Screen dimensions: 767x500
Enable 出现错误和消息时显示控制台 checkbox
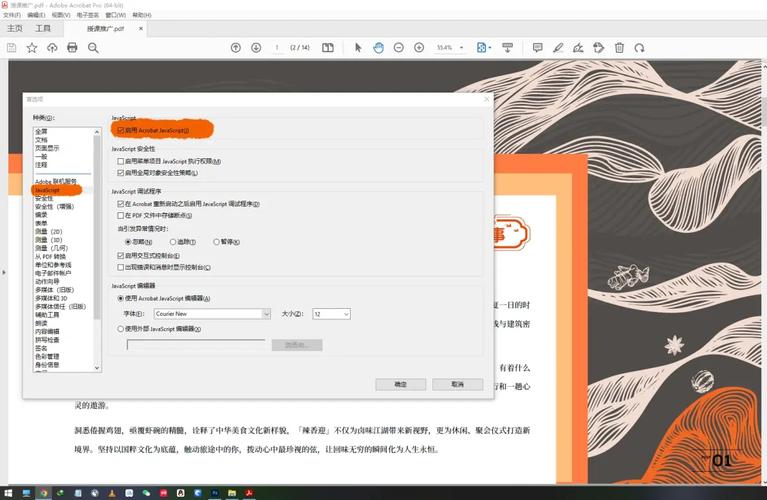pyautogui.click(x=120, y=267)
